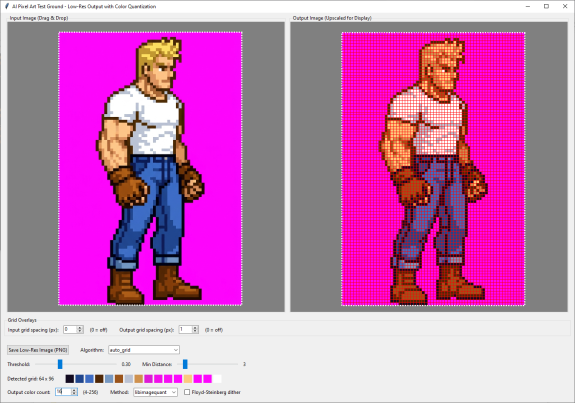
Task: Click the input image of the blond fighter
Action: click(150, 168)
